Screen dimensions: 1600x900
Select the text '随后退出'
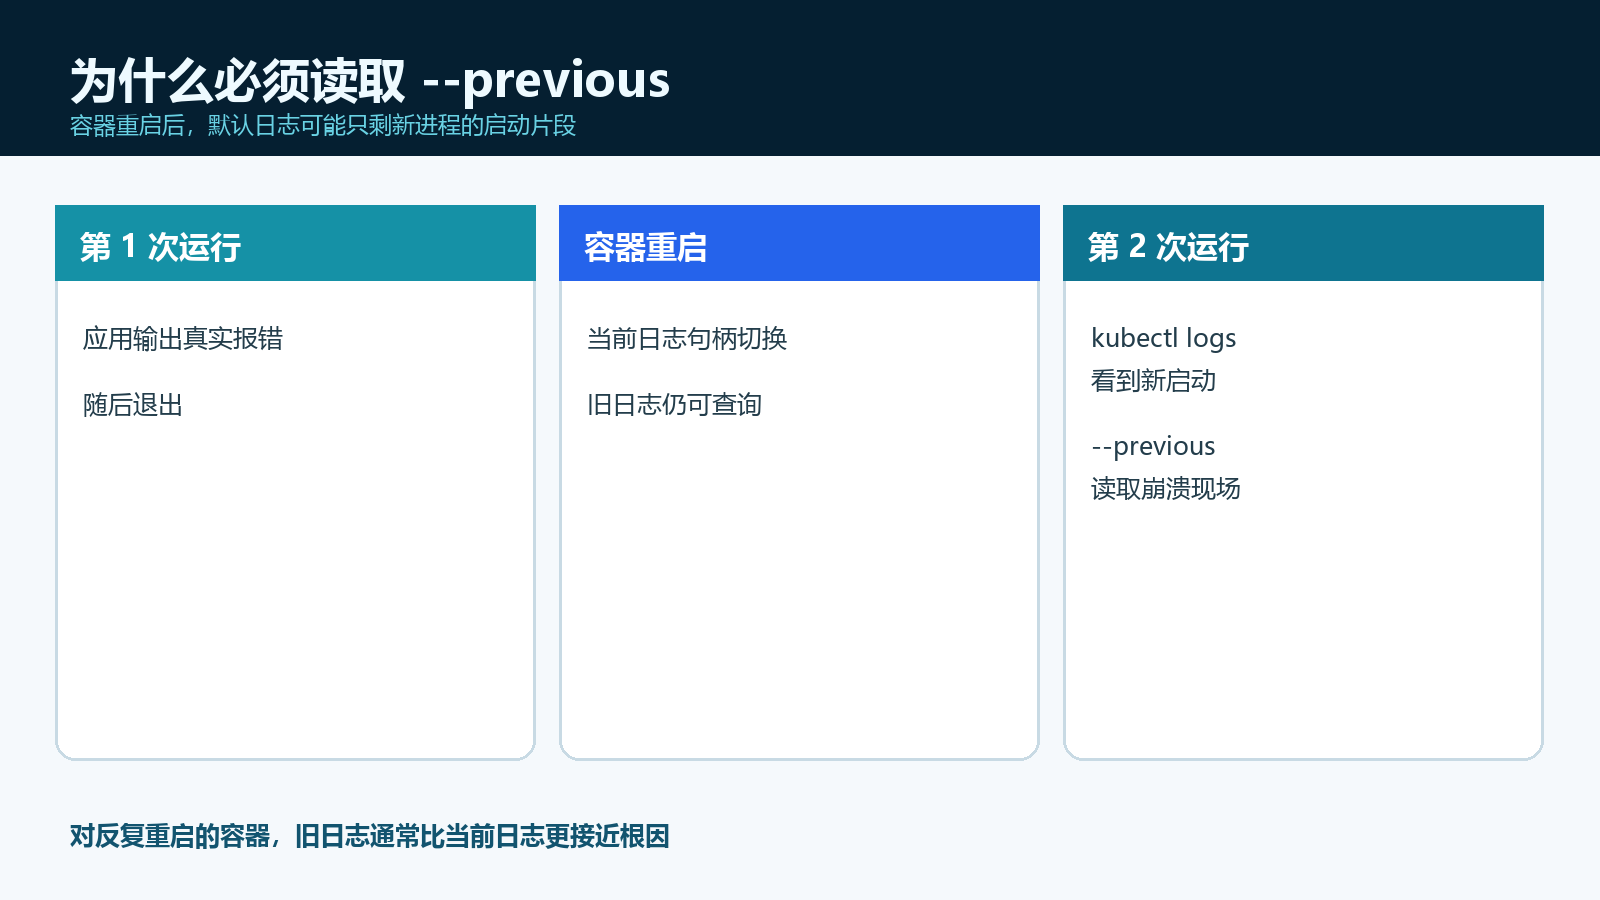tap(133, 405)
